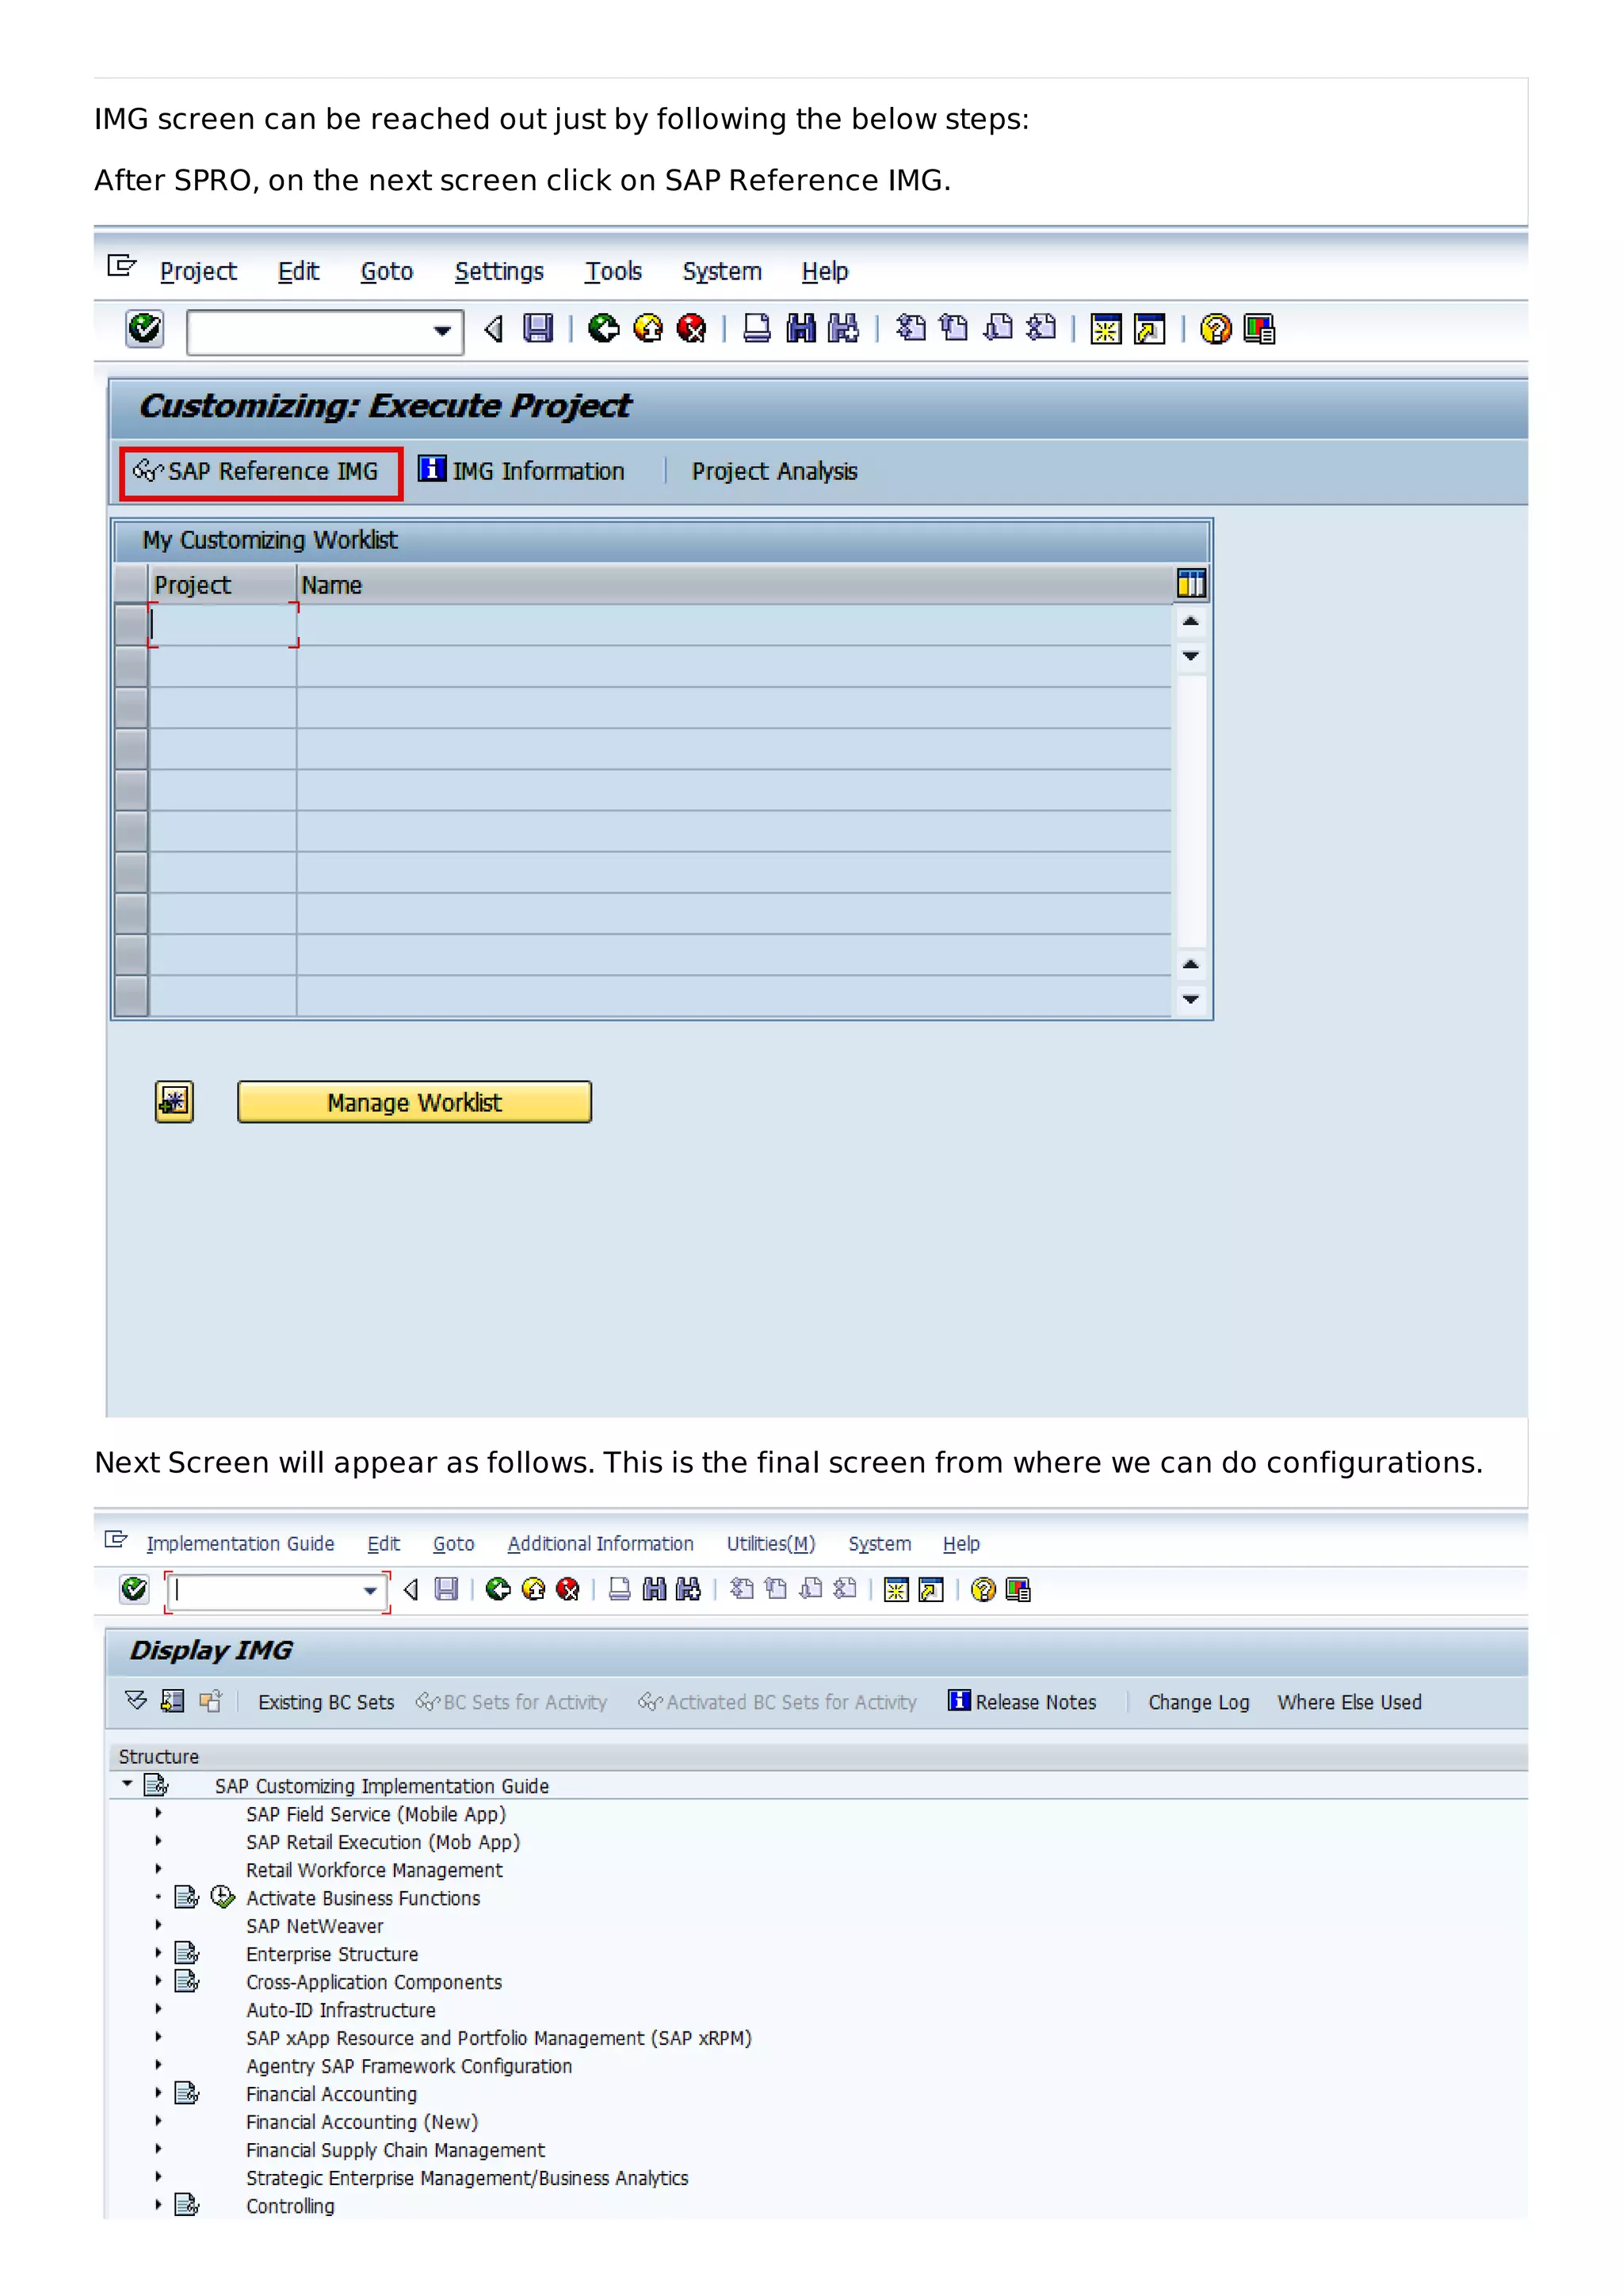This screenshot has width=1623, height=2296.
Task: Expand Controlling node
Action: (x=158, y=2204)
